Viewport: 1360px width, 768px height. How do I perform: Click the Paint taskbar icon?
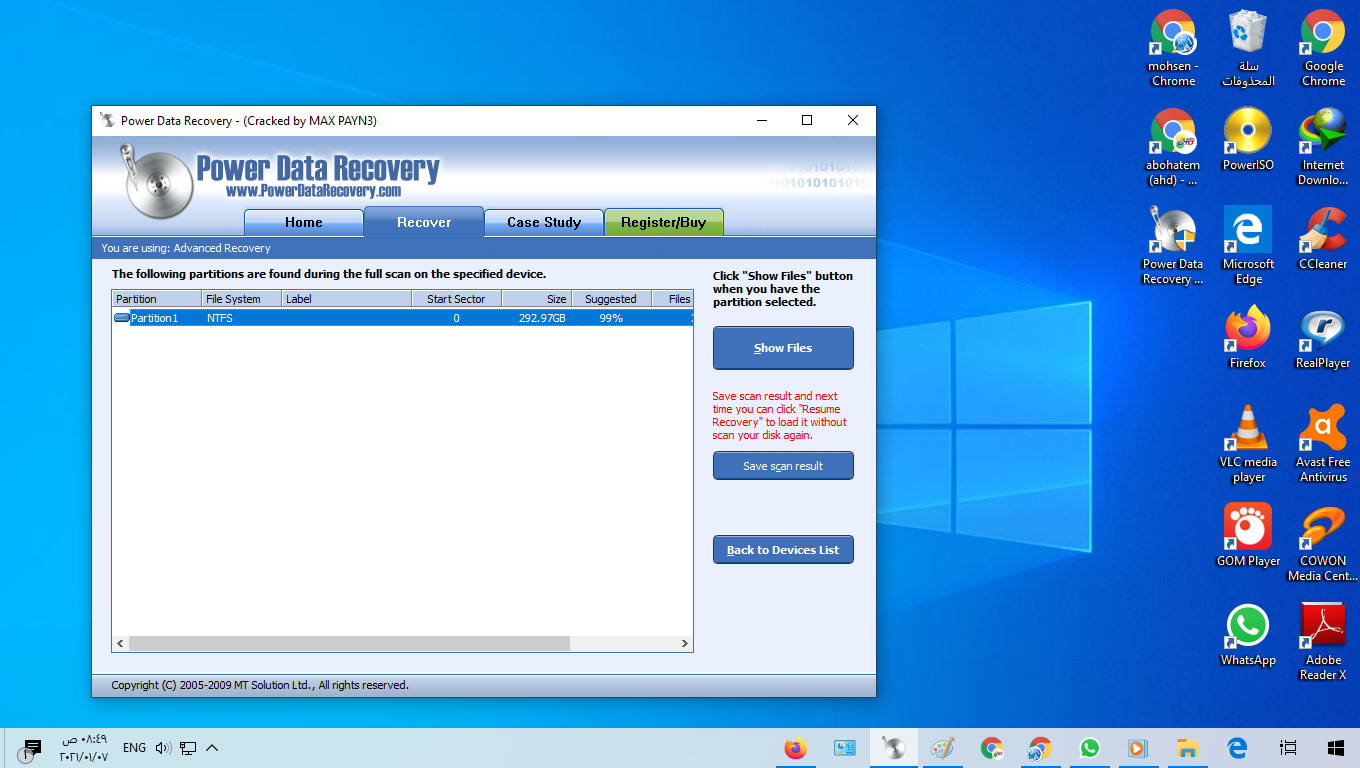pyautogui.click(x=942, y=748)
